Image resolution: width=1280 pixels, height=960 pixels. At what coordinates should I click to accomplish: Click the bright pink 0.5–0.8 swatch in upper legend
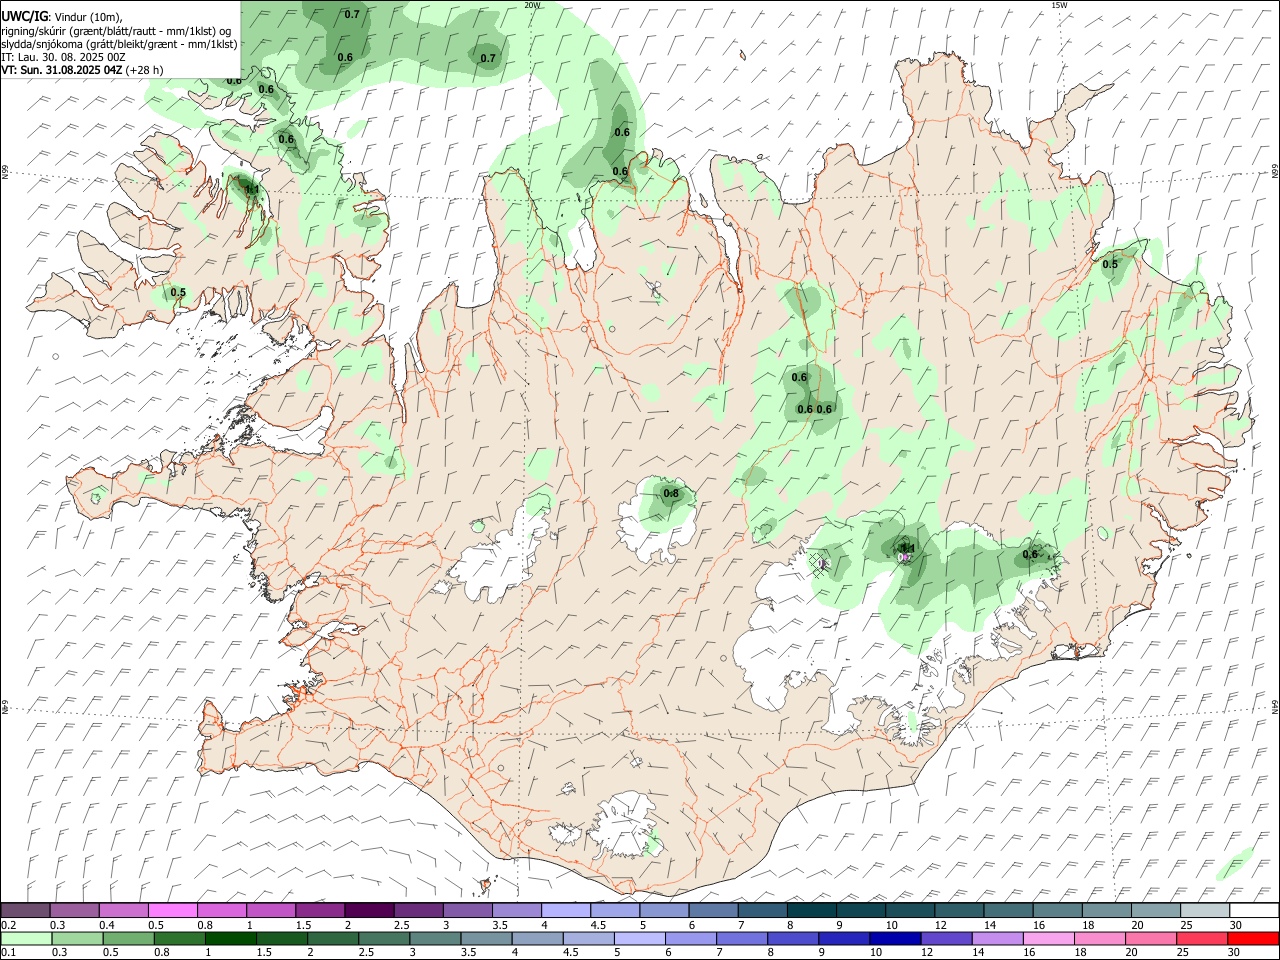tap(173, 911)
